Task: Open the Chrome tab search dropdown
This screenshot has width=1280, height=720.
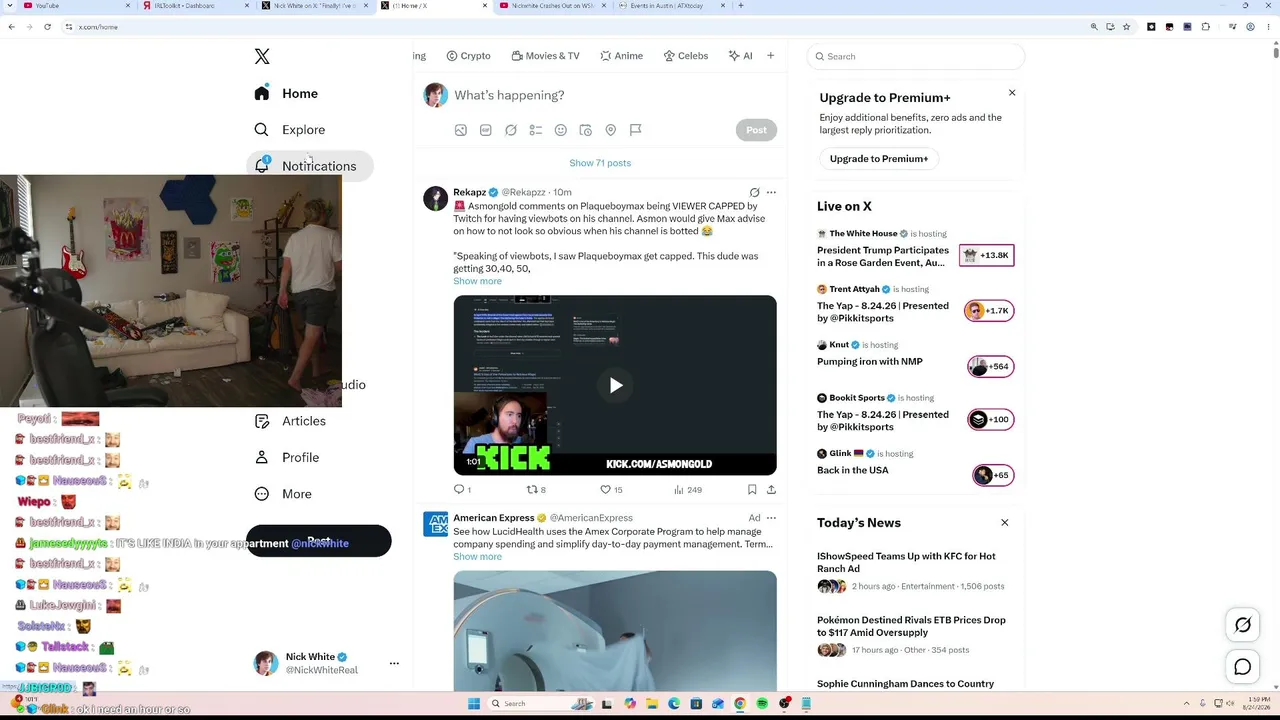Action: [12, 6]
